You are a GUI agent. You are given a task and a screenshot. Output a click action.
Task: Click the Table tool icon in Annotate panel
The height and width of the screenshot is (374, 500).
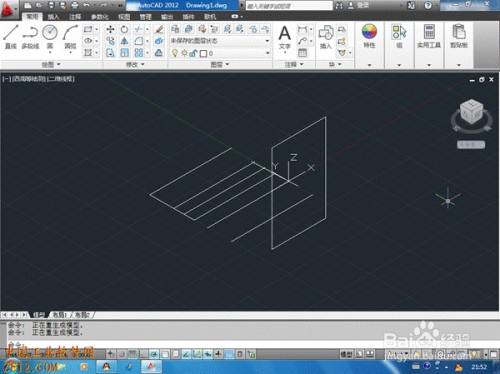pos(302,53)
